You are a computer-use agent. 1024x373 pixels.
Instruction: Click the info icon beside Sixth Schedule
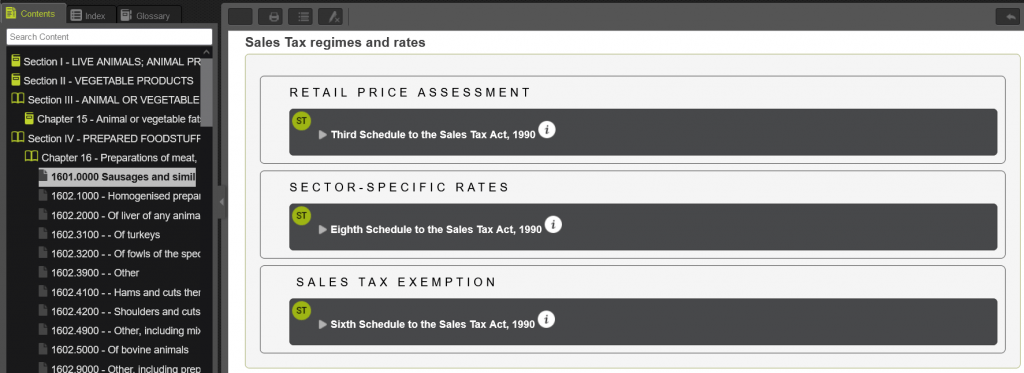(547, 320)
